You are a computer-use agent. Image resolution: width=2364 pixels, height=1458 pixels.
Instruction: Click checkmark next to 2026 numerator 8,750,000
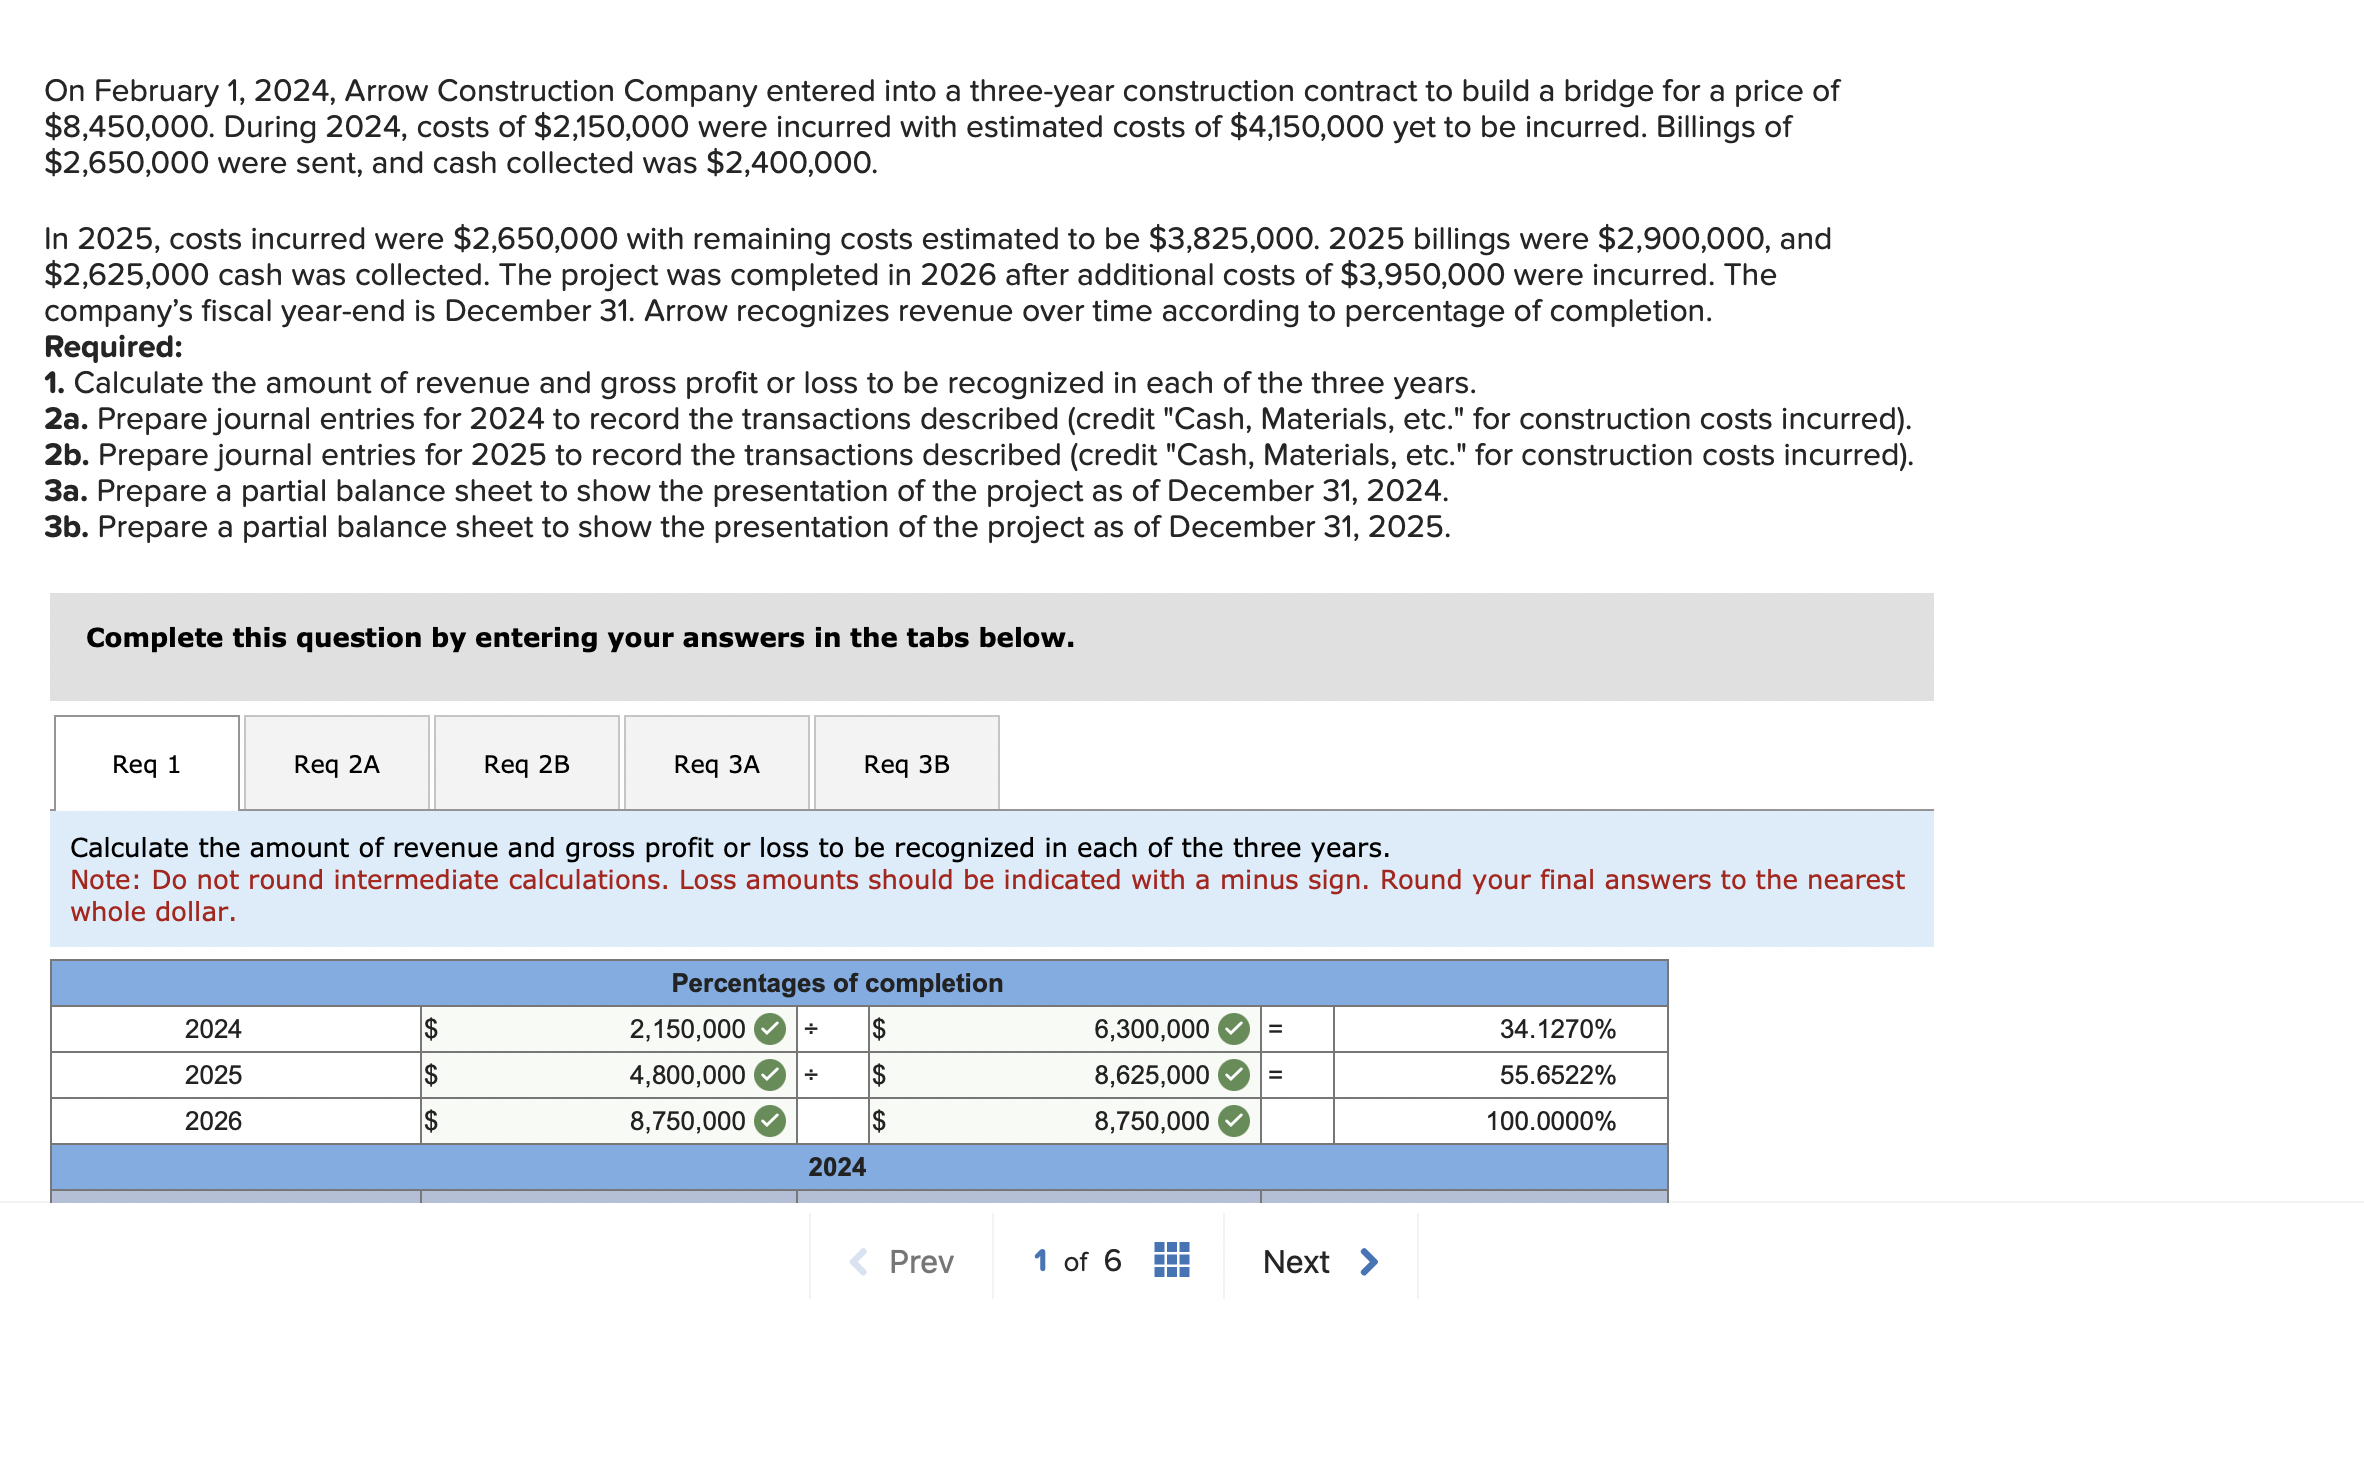[770, 1120]
